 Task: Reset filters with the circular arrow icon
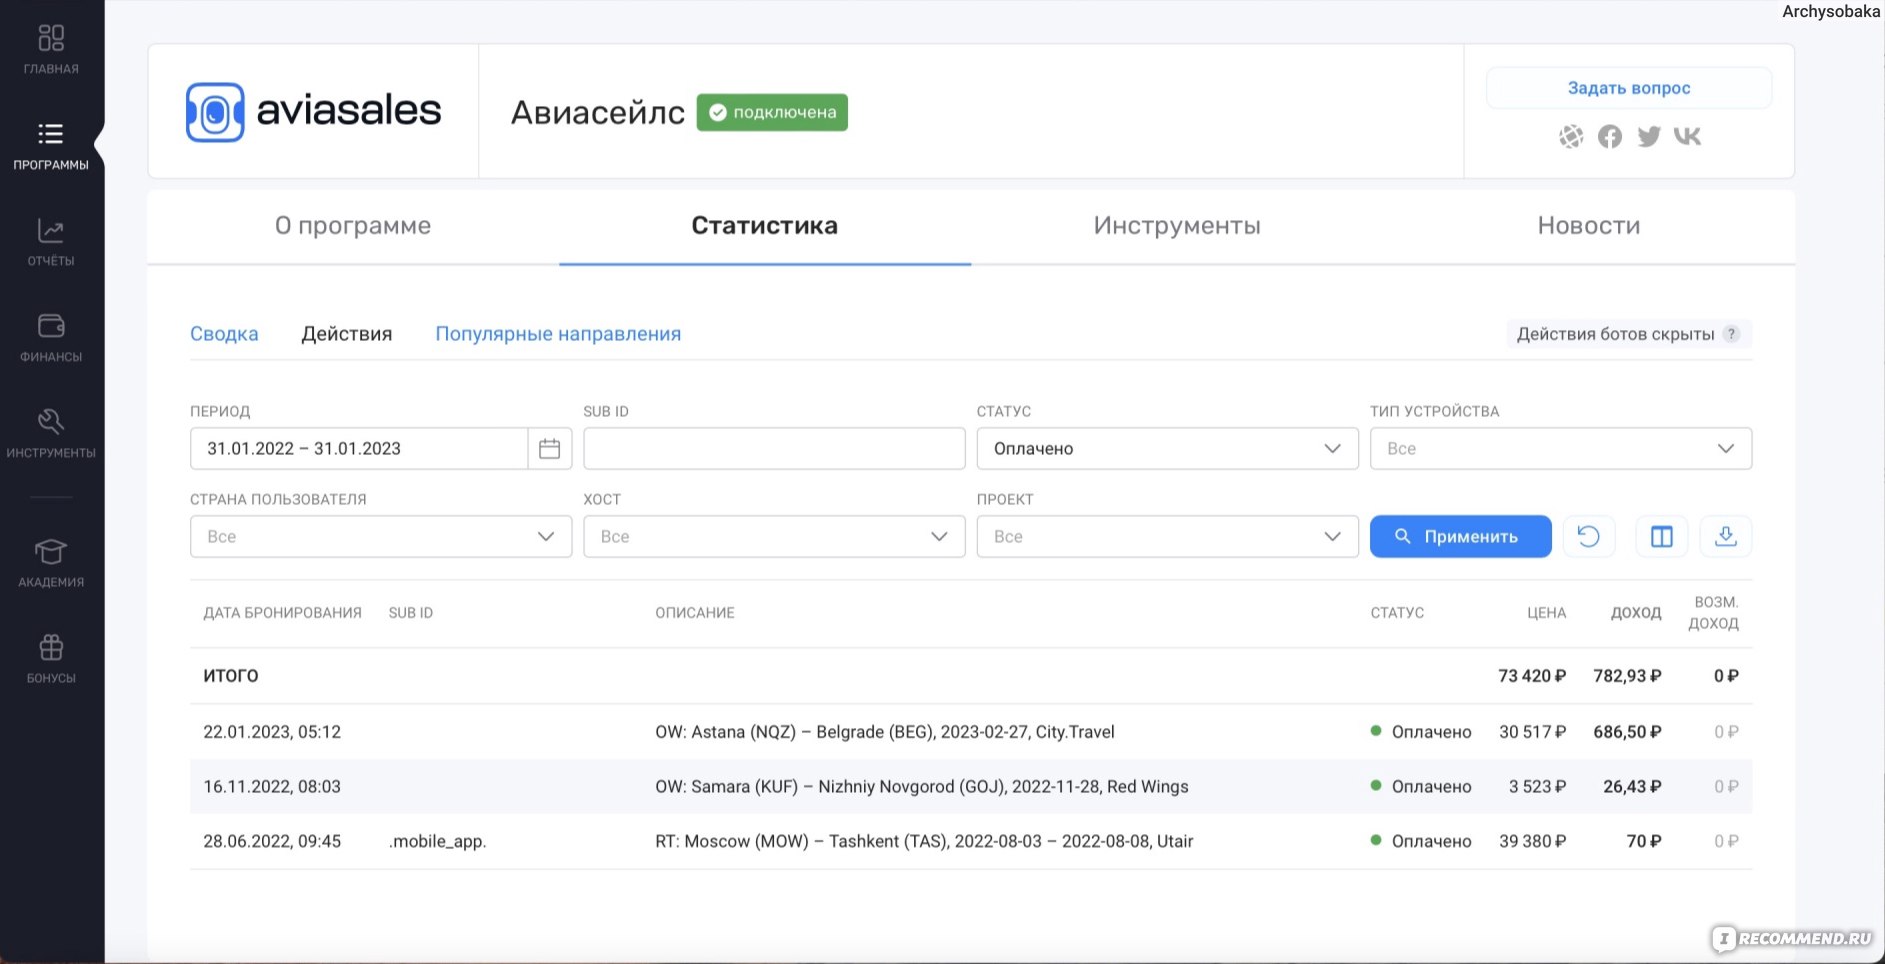[x=1589, y=537]
